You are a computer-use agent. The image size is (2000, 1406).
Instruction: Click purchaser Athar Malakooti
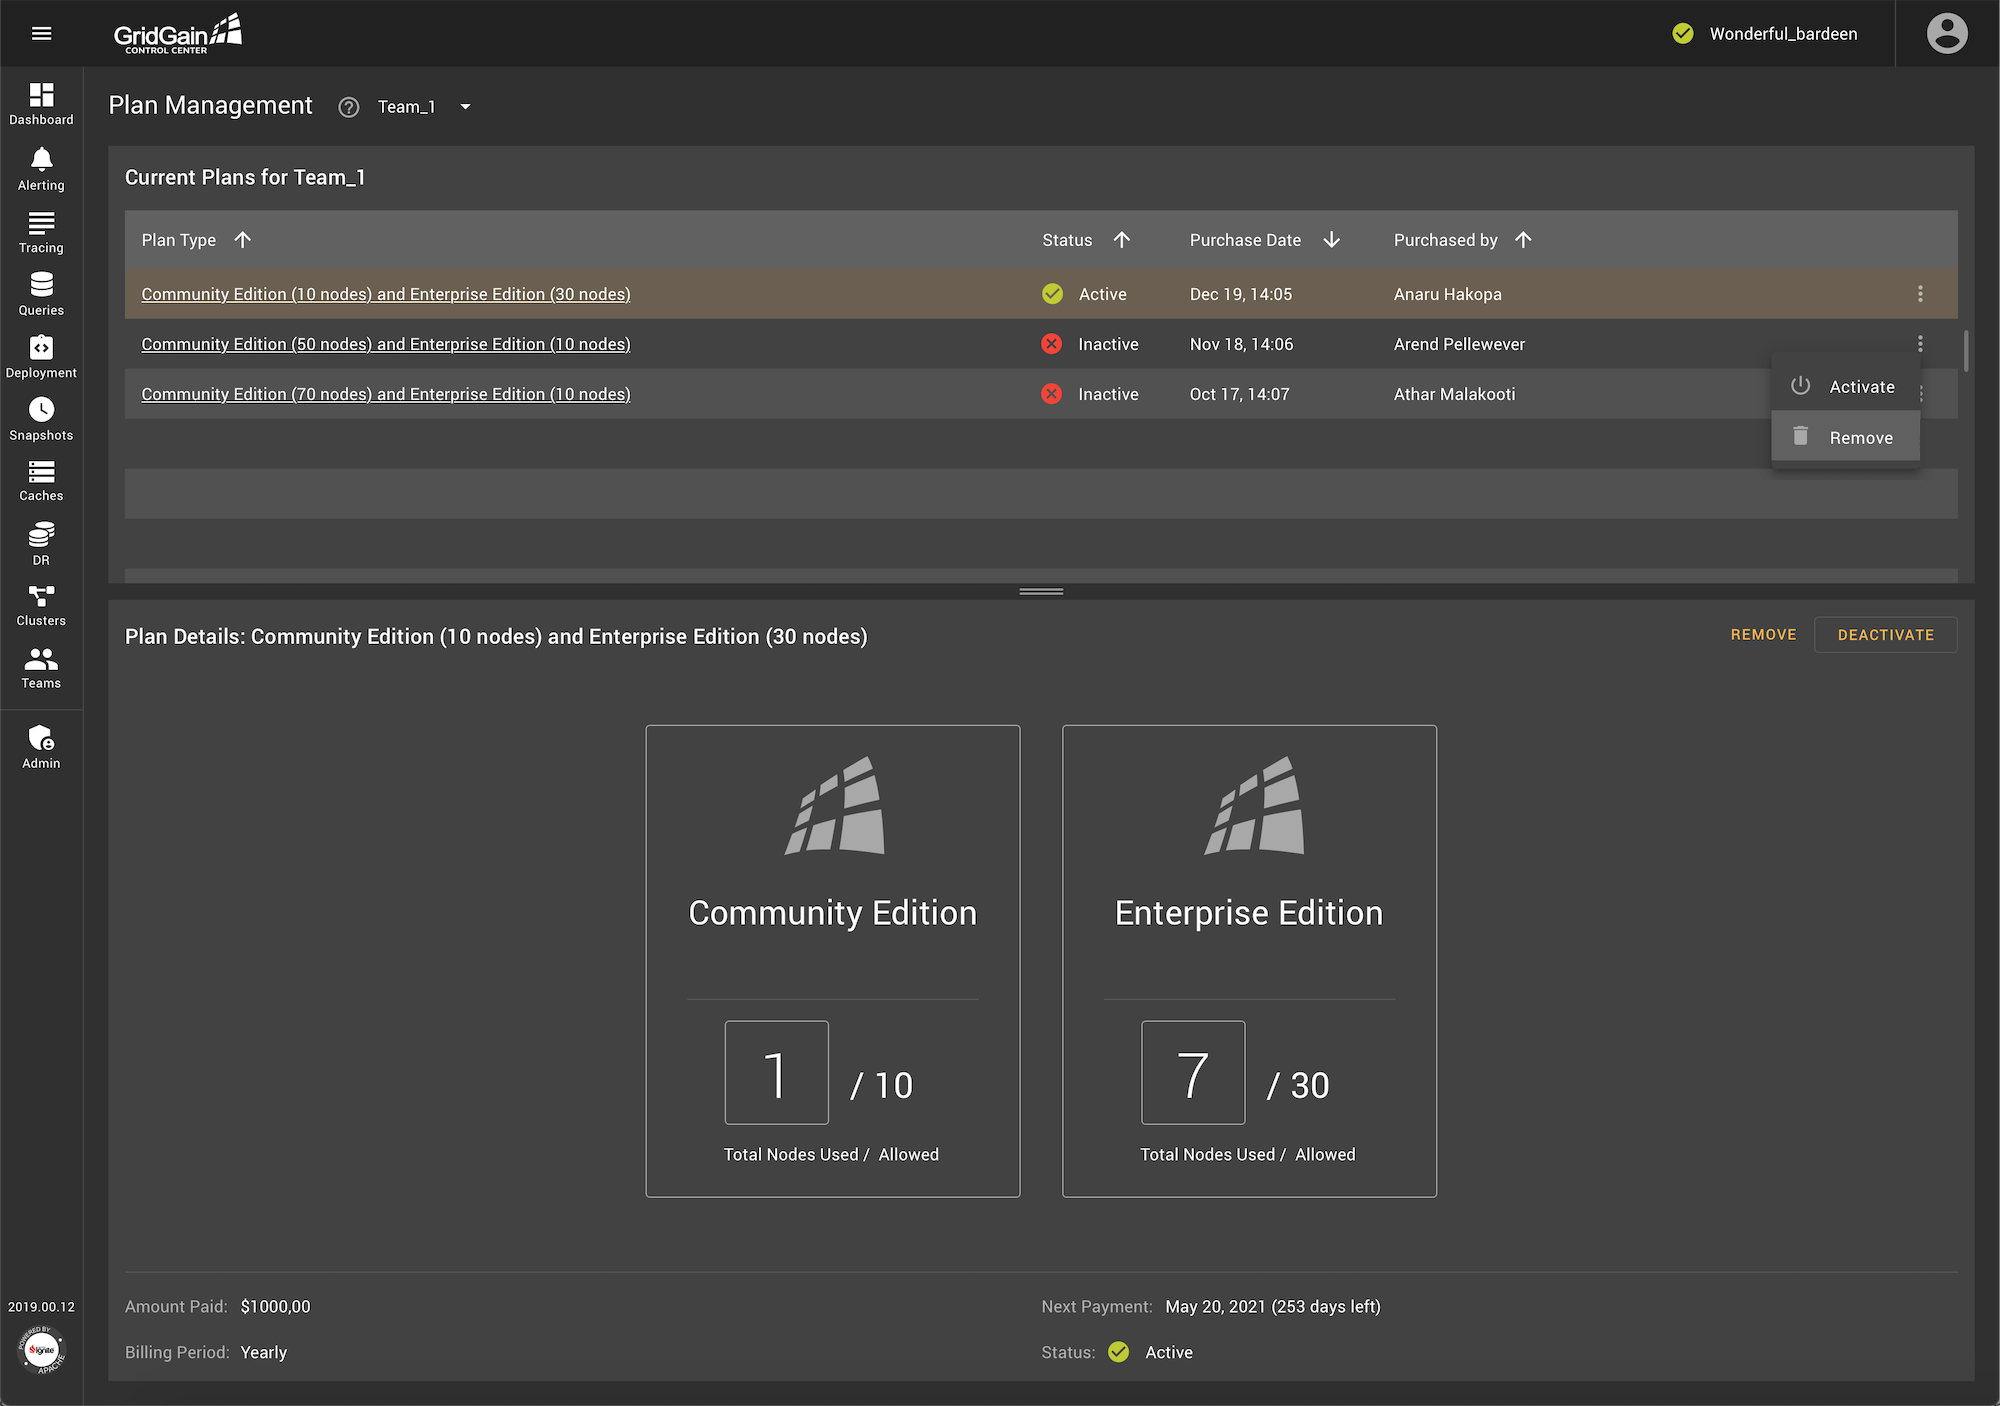[x=1454, y=394]
